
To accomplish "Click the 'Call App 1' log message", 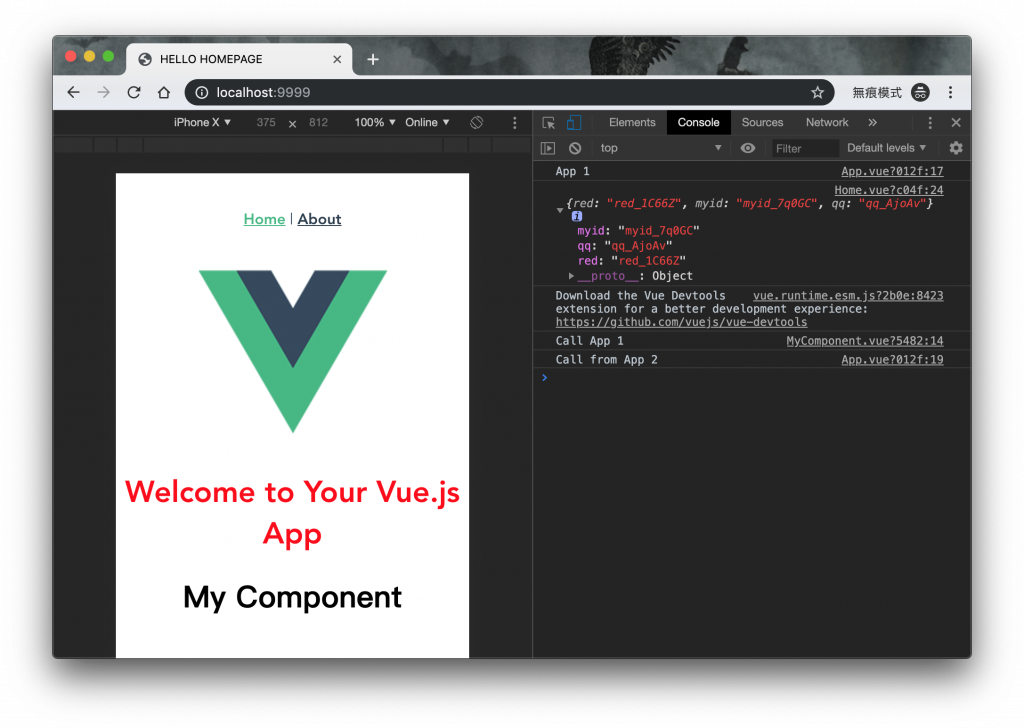I will coord(589,341).
